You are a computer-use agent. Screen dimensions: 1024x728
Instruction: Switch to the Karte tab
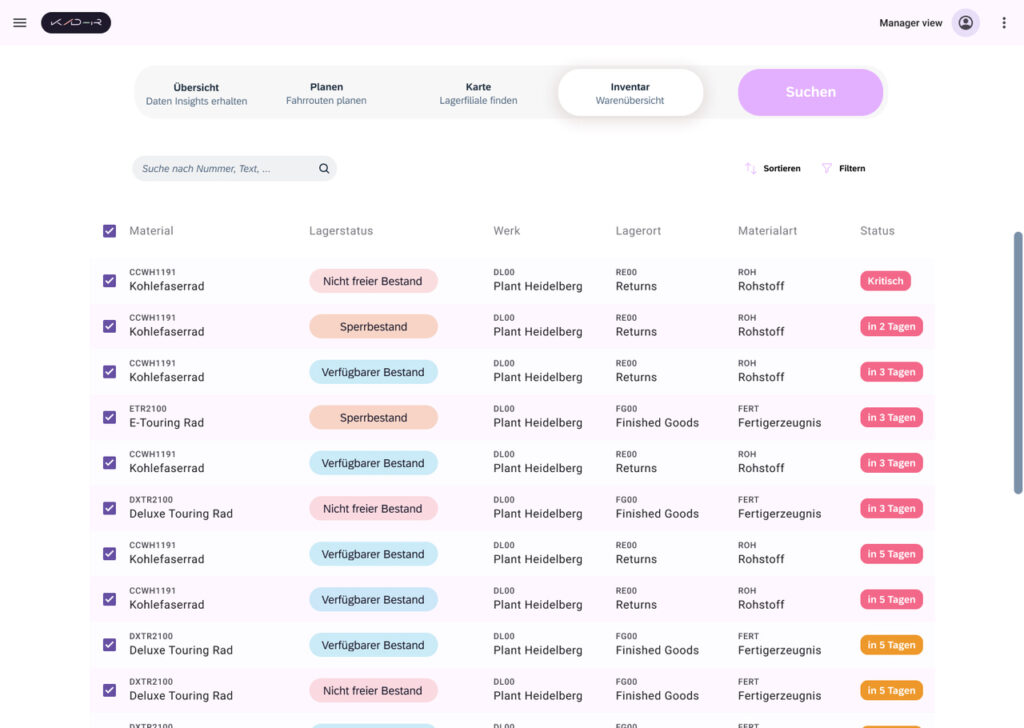tap(478, 93)
